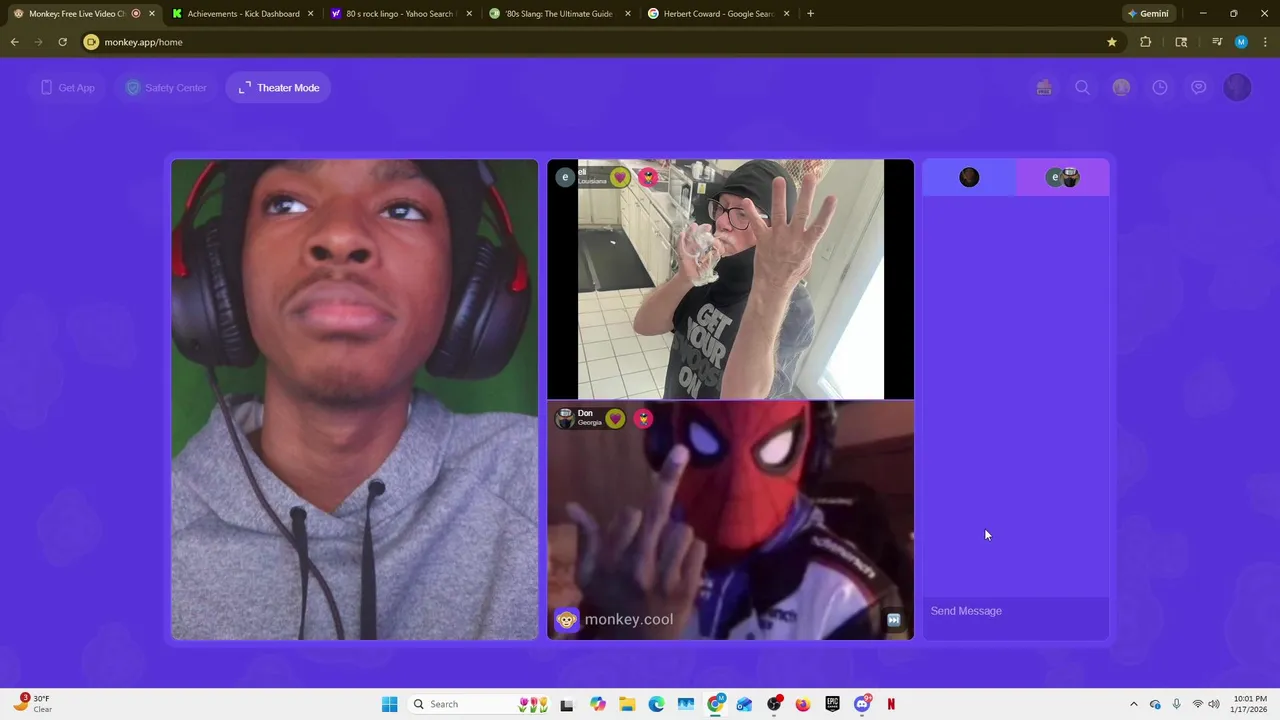This screenshot has width=1280, height=720.
Task: Select the duo avatars chat tab
Action: pos(1063,177)
